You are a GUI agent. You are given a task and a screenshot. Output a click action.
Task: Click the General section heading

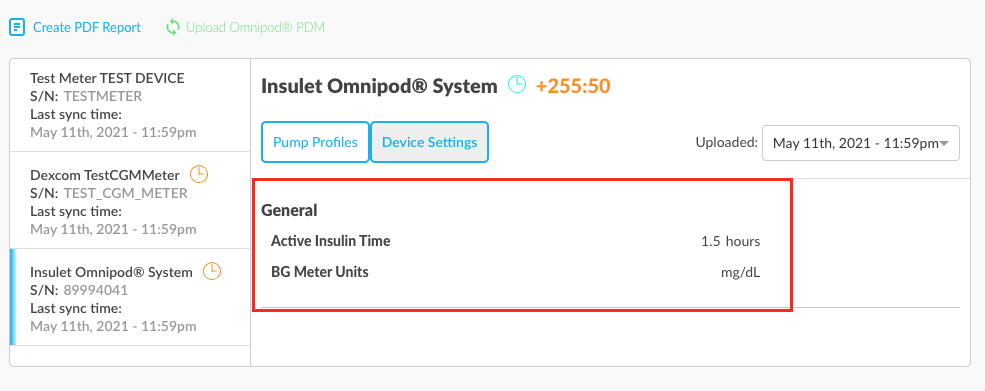[290, 210]
